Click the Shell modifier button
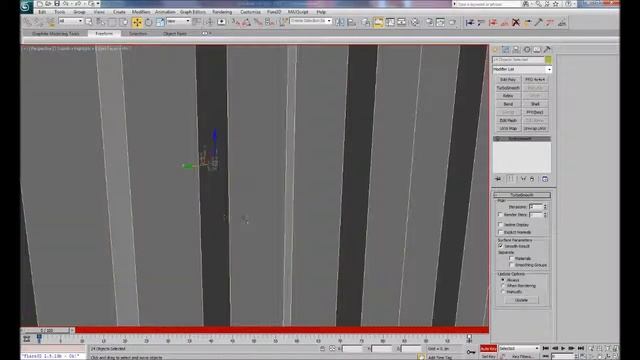 [535, 104]
